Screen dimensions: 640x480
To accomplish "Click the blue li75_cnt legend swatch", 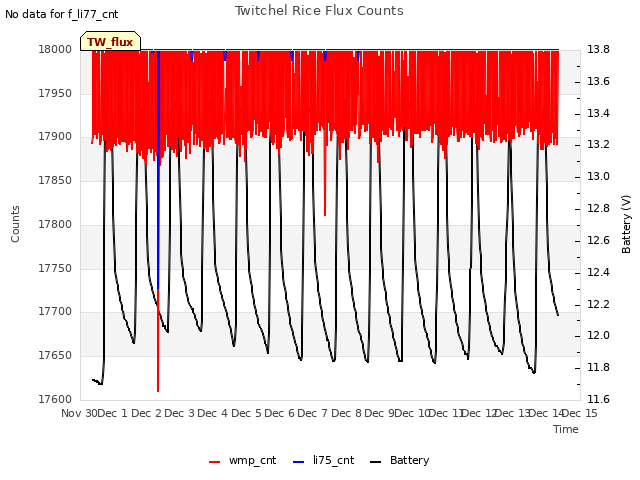I will [298, 462].
